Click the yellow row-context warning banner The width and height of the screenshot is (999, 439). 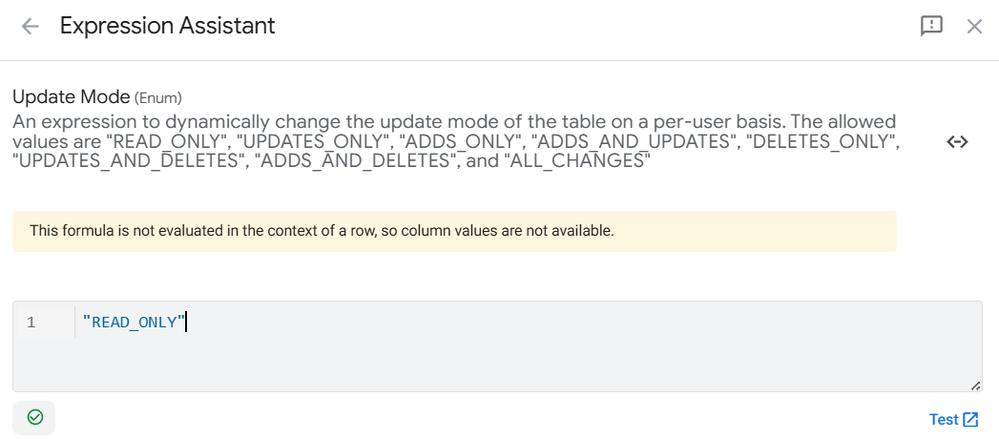click(454, 231)
